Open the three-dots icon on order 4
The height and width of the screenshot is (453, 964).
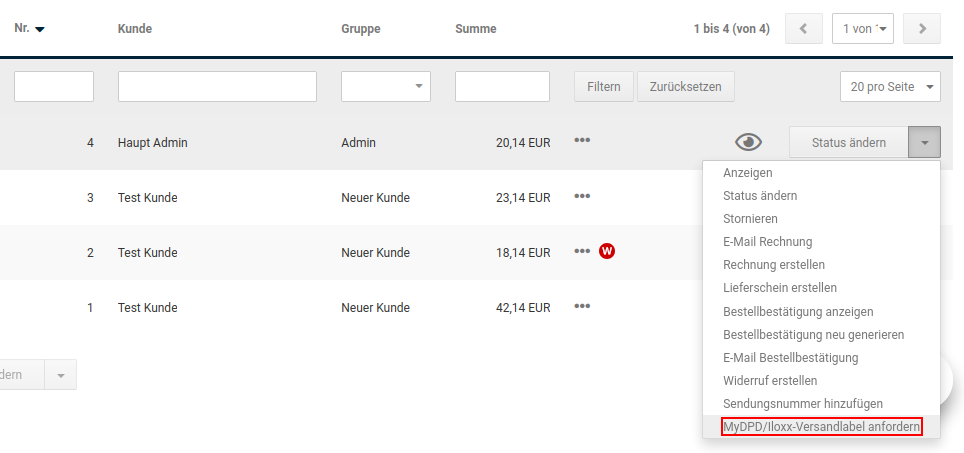582,140
